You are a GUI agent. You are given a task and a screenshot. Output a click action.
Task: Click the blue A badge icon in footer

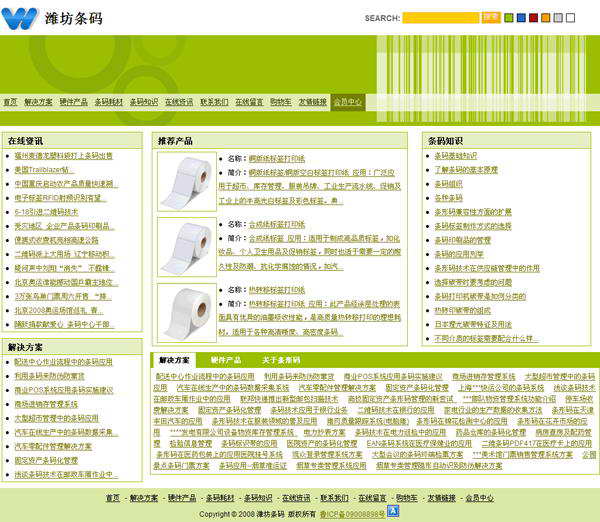tap(393, 511)
